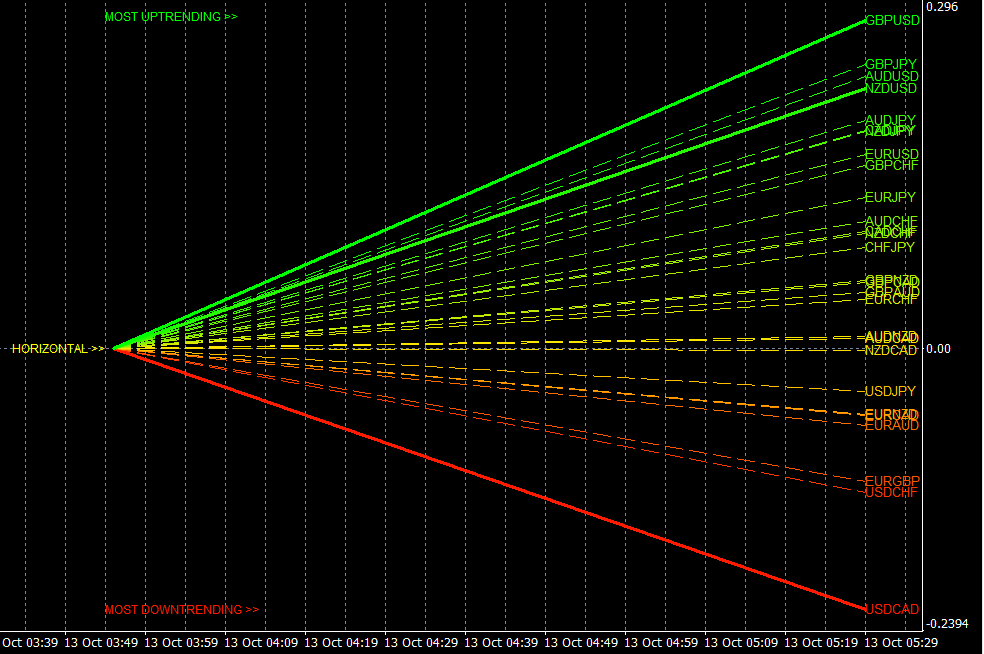Click the EURJPY pair label
The height and width of the screenshot is (654, 984).
coord(890,197)
